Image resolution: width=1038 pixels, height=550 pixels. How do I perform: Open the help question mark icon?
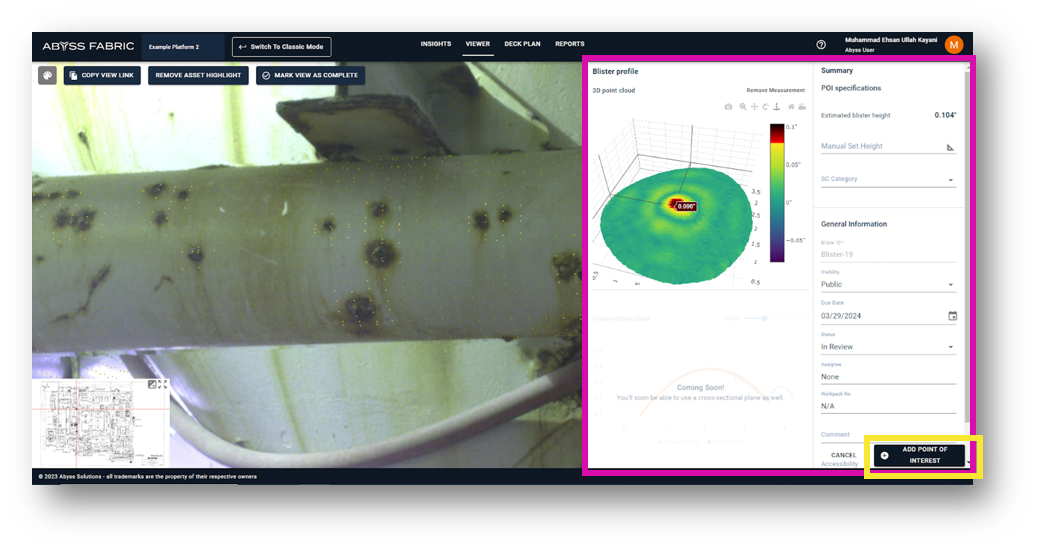(x=821, y=45)
